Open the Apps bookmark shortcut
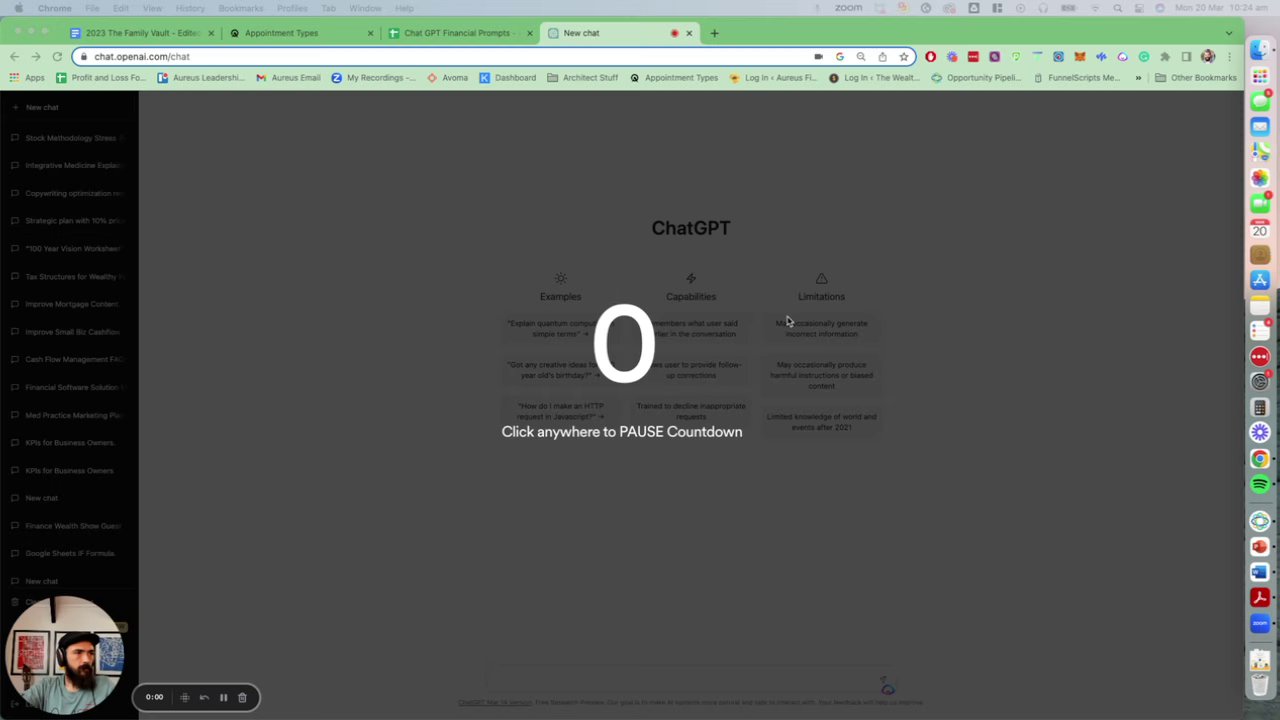 click(x=27, y=77)
